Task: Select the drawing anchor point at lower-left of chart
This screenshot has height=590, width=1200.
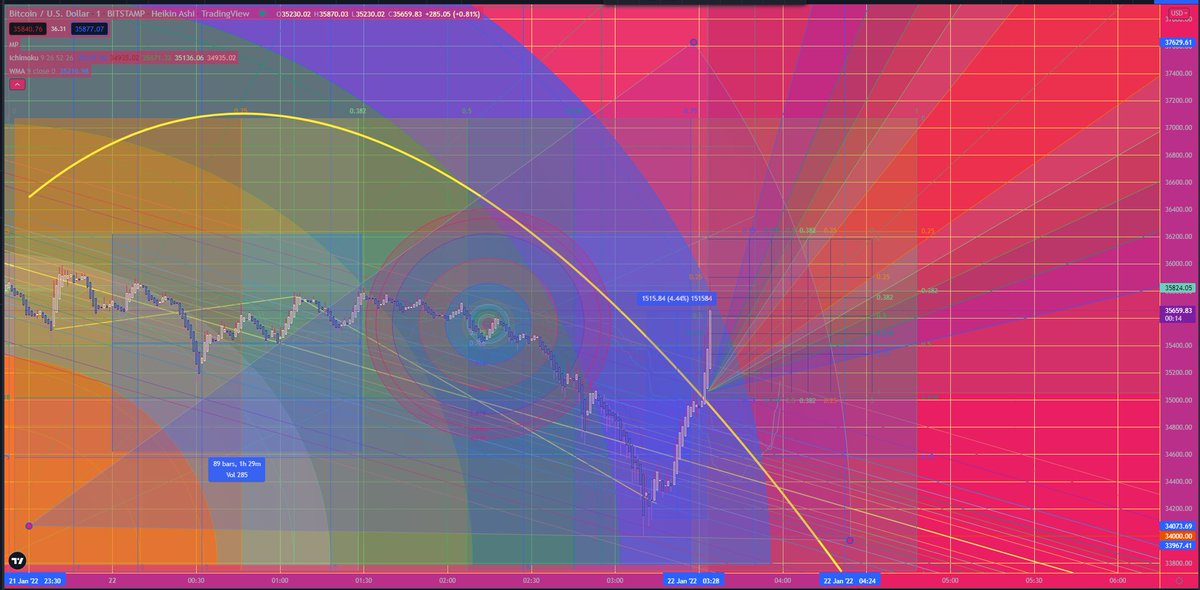Action: 29,526
